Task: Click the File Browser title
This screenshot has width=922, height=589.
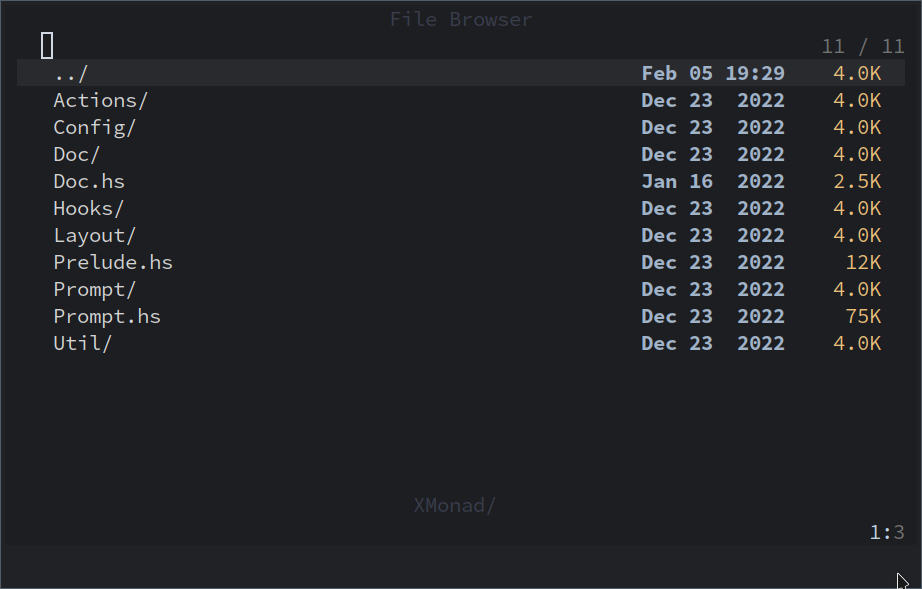Action: point(460,18)
